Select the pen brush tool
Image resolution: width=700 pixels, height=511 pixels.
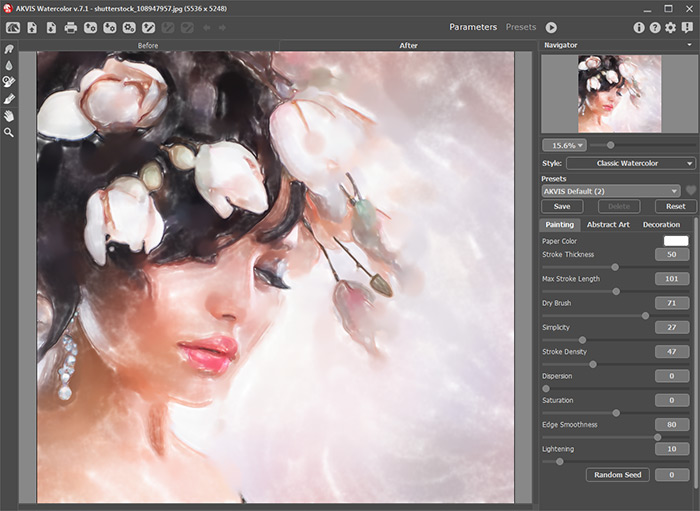(x=8, y=99)
